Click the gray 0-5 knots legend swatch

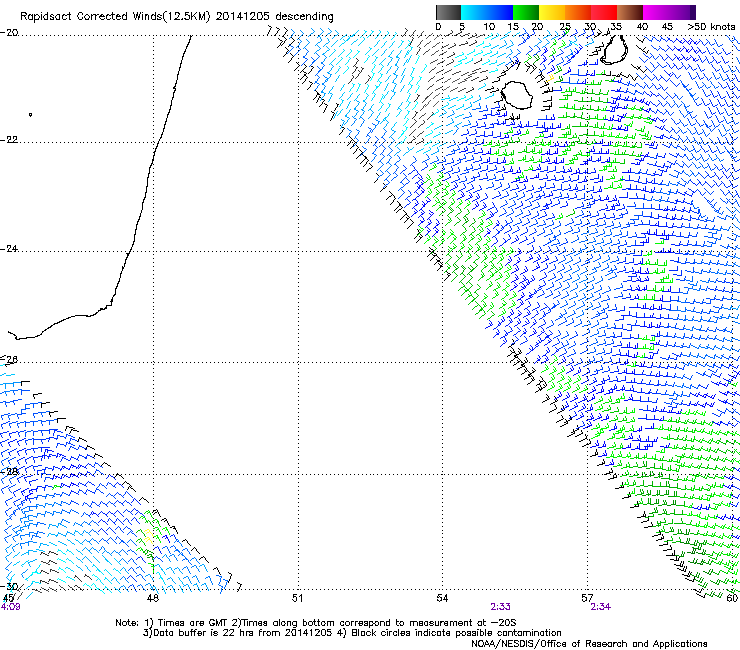[448, 12]
